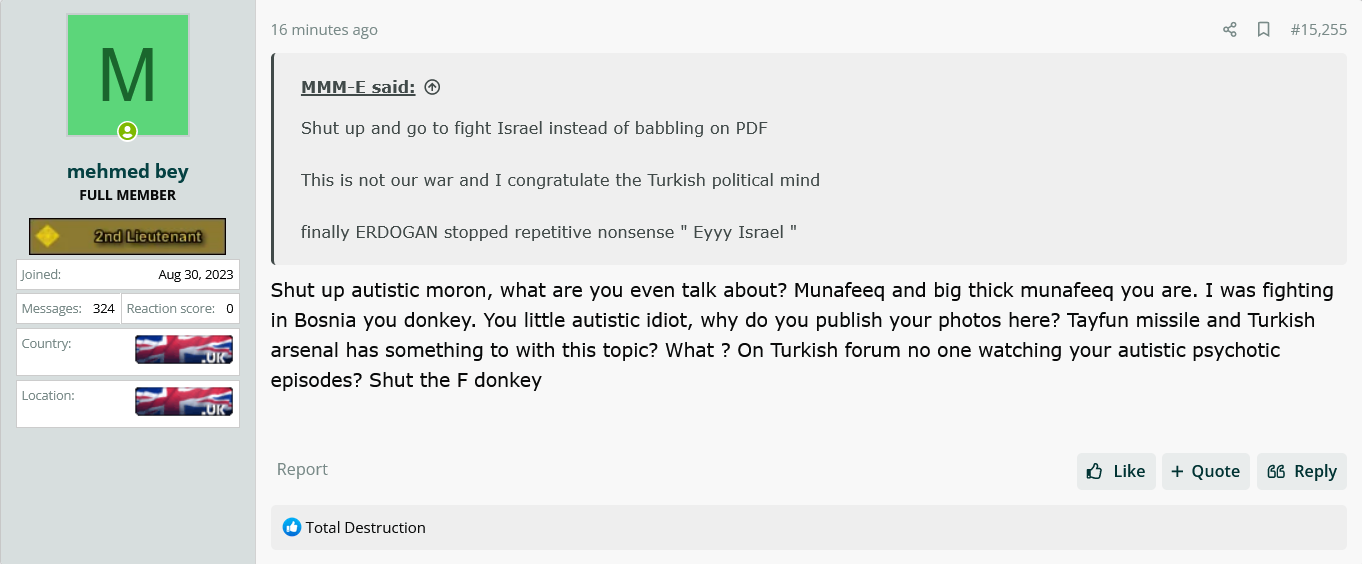The image size is (1362, 564).
Task: Open the mehmed bey username profile link
Action: (x=127, y=171)
